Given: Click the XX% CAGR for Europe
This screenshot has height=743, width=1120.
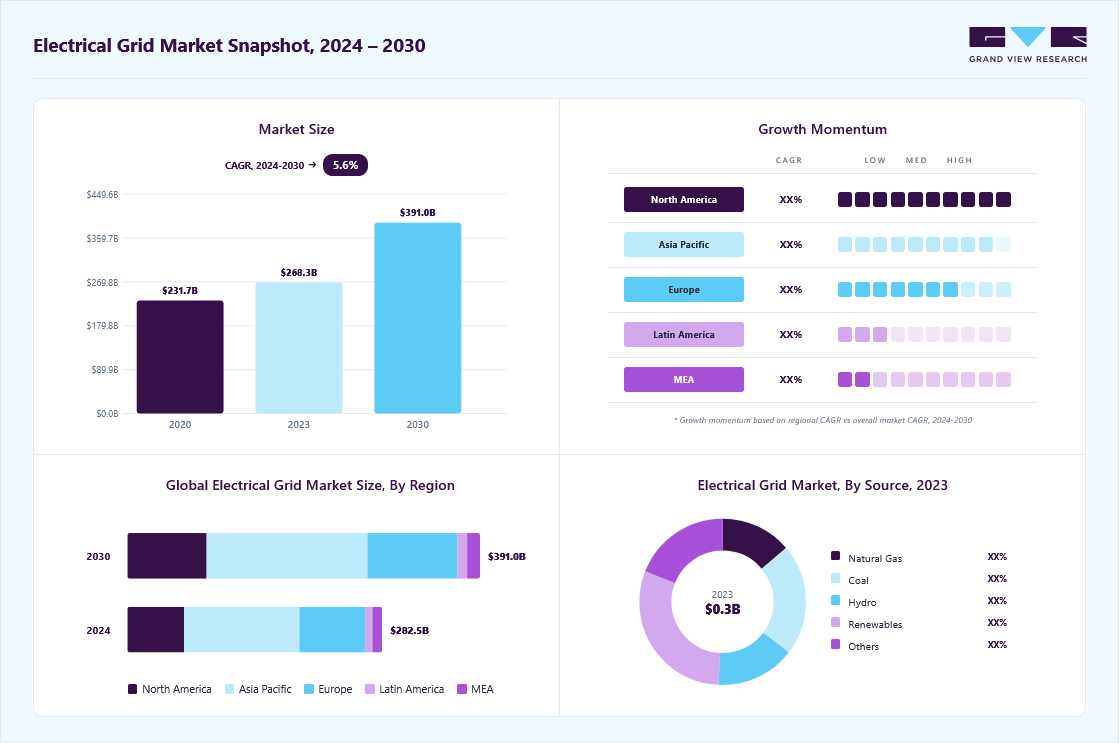Looking at the screenshot, I should 791,289.
